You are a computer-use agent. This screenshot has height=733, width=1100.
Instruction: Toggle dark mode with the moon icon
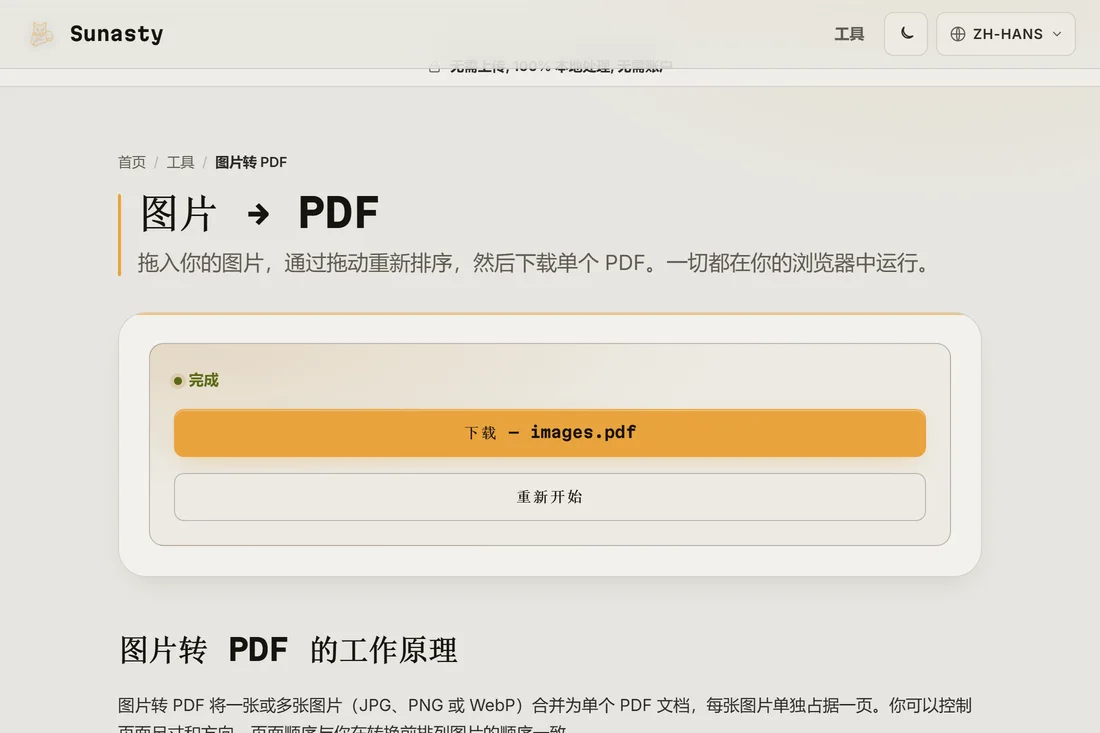tap(906, 34)
